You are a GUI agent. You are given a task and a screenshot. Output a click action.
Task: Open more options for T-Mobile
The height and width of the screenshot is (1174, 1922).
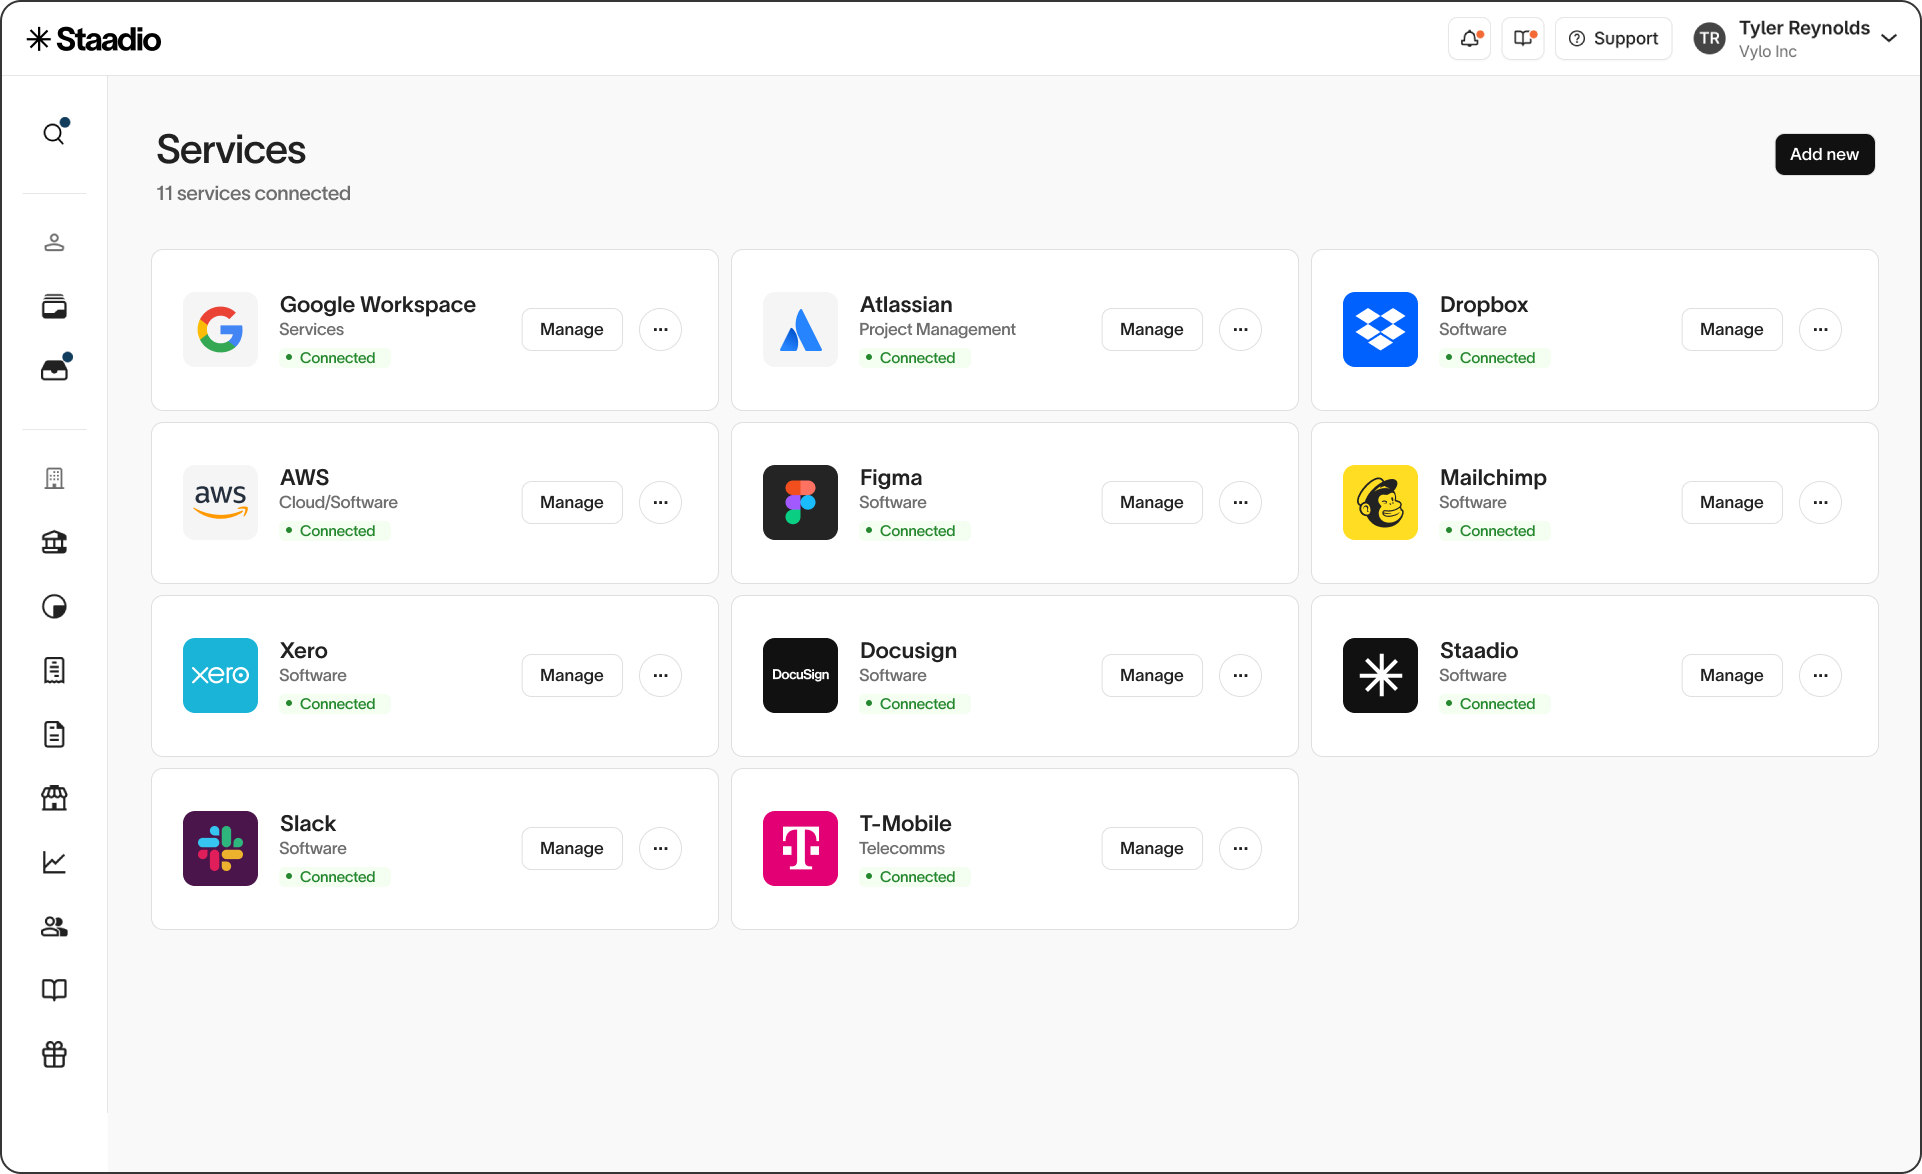1240,849
